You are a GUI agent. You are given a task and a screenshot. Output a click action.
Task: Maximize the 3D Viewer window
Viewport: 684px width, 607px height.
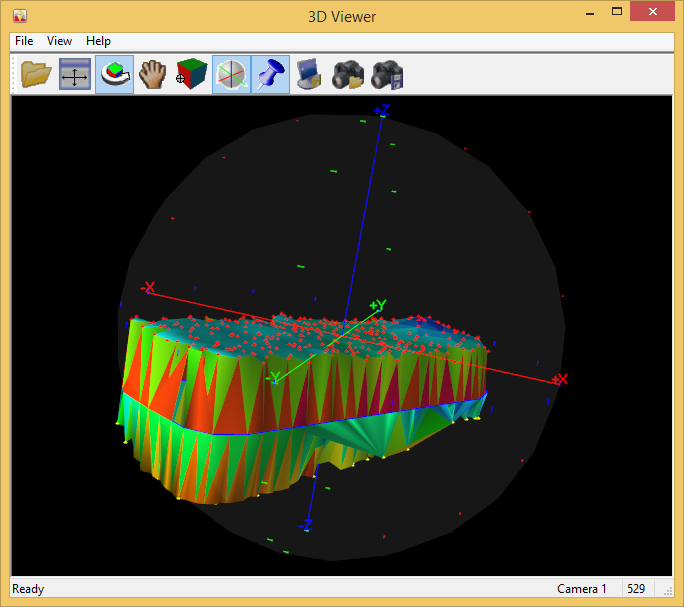pyautogui.click(x=617, y=13)
